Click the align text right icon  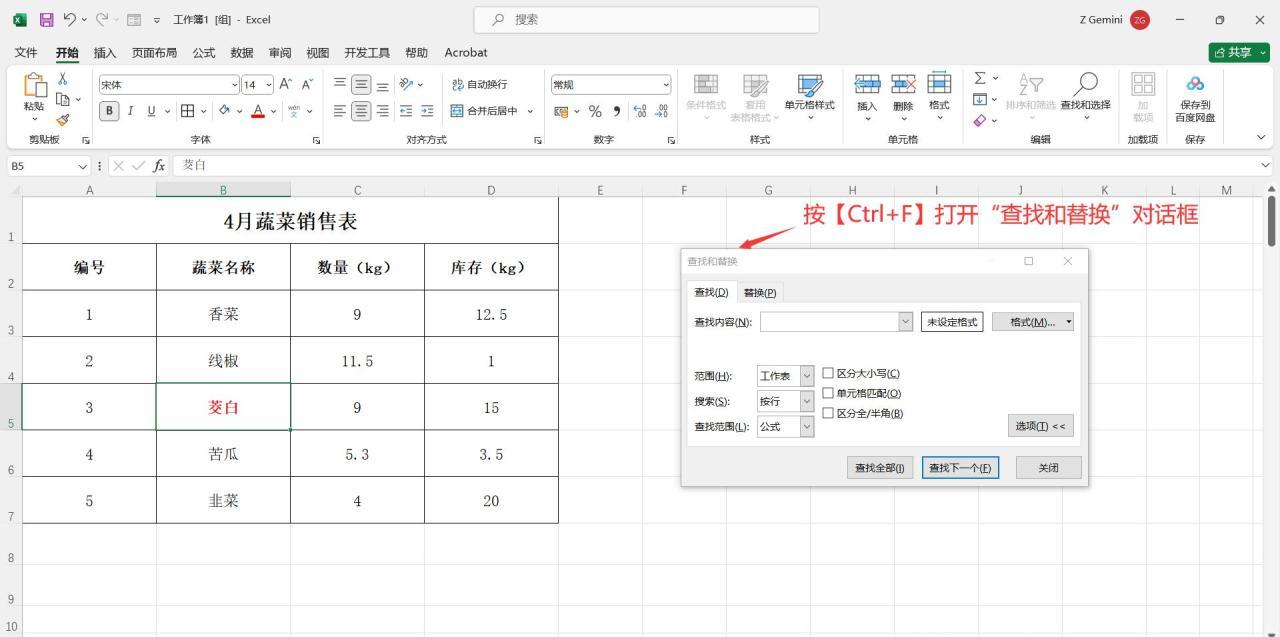(x=382, y=111)
